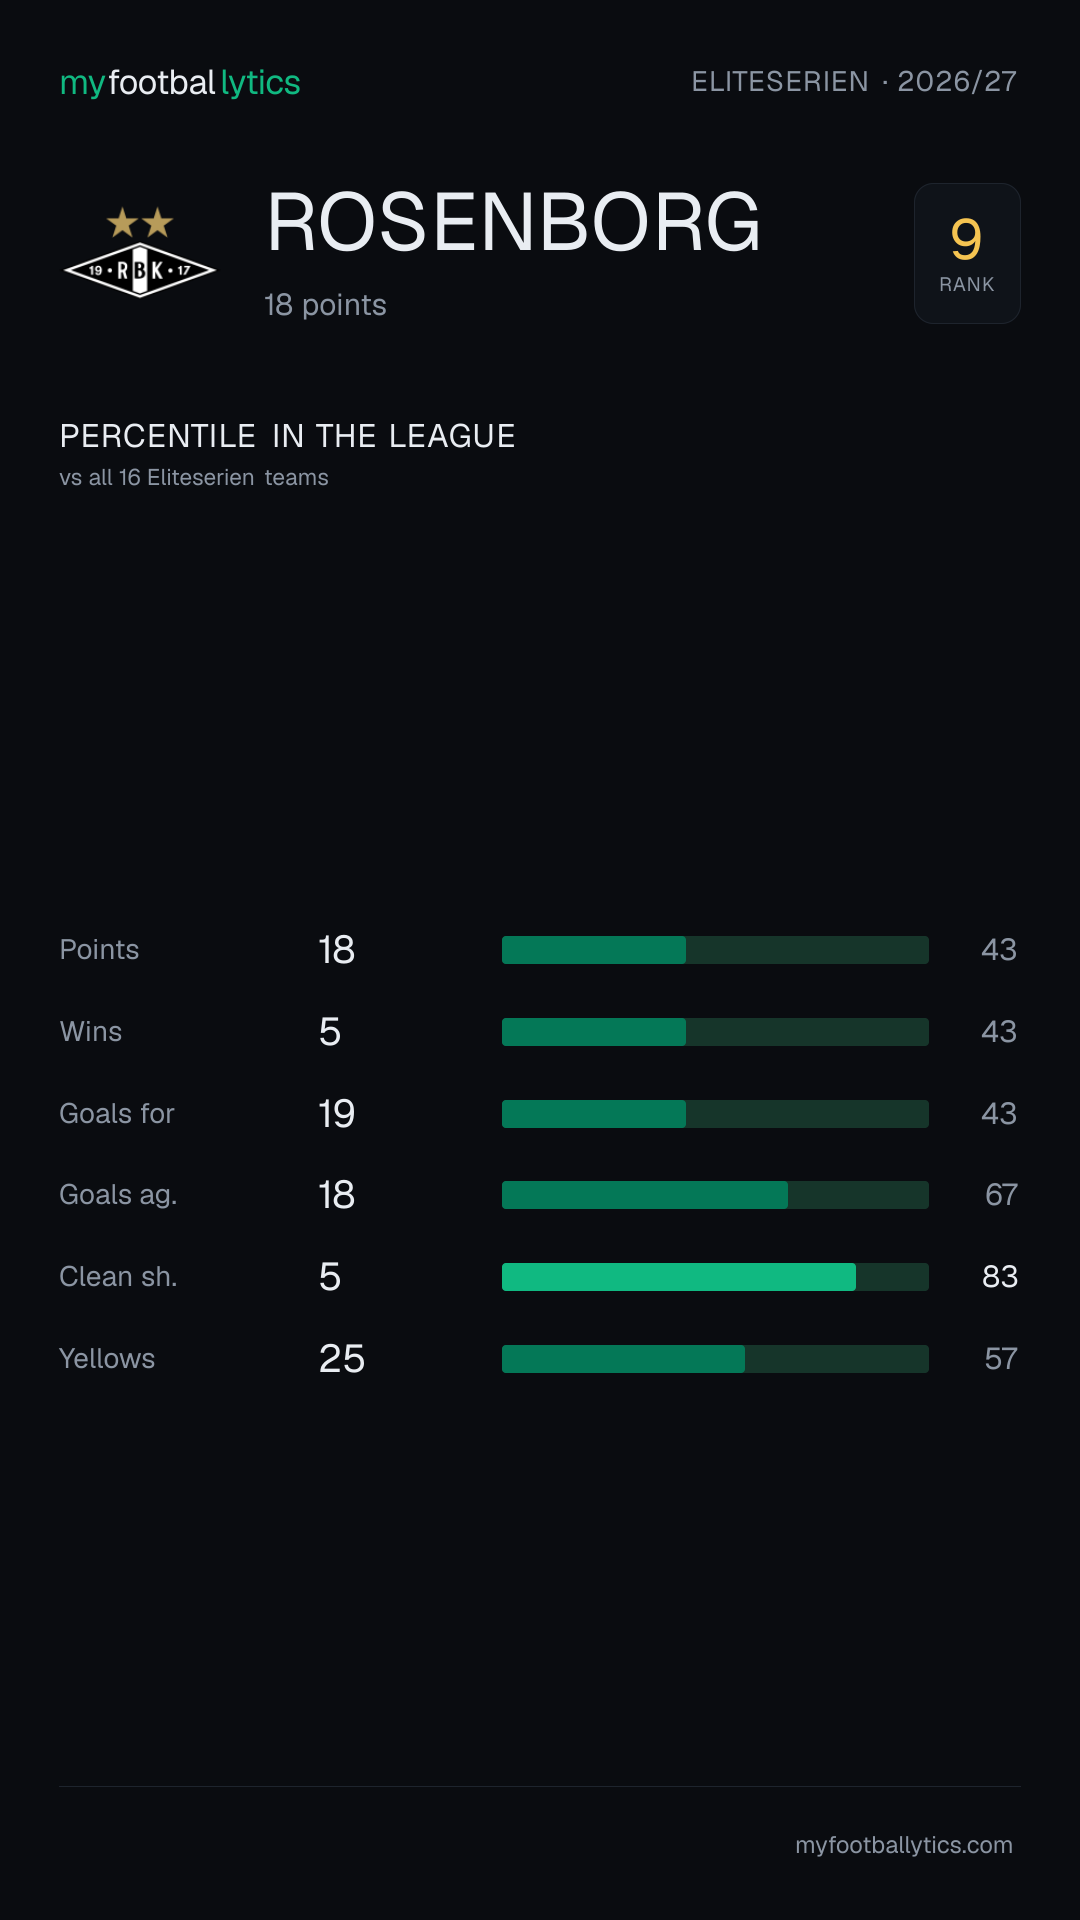This screenshot has height=1920, width=1080.
Task: Open the myfootballytics.com link
Action: click(x=904, y=1845)
